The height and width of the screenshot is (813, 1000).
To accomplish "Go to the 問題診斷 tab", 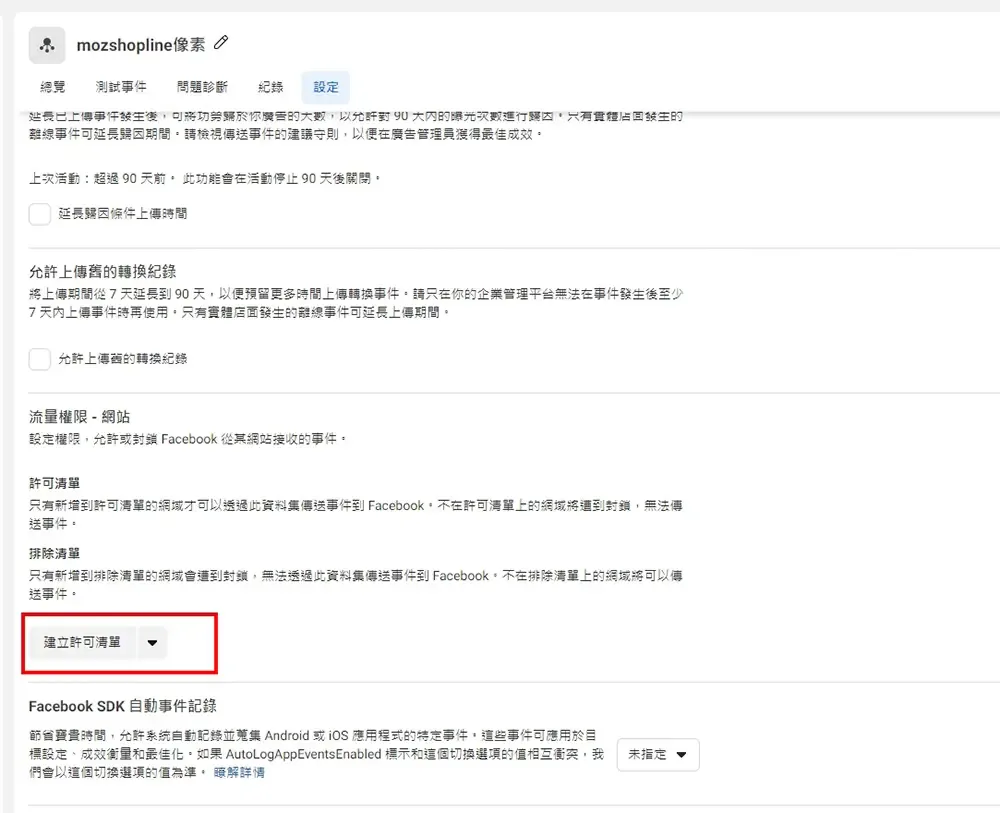I will click(202, 87).
